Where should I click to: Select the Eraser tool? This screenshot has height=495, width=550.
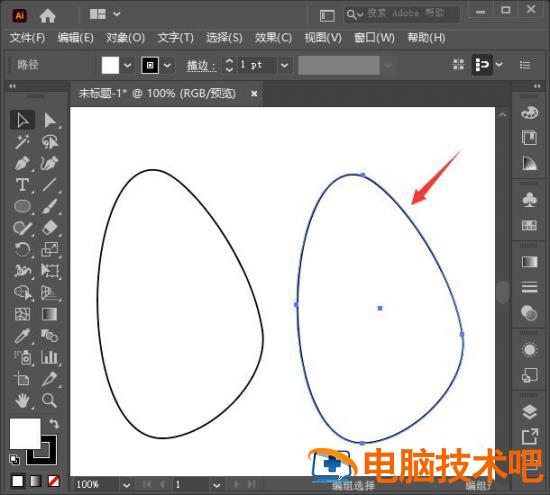pyautogui.click(x=50, y=228)
